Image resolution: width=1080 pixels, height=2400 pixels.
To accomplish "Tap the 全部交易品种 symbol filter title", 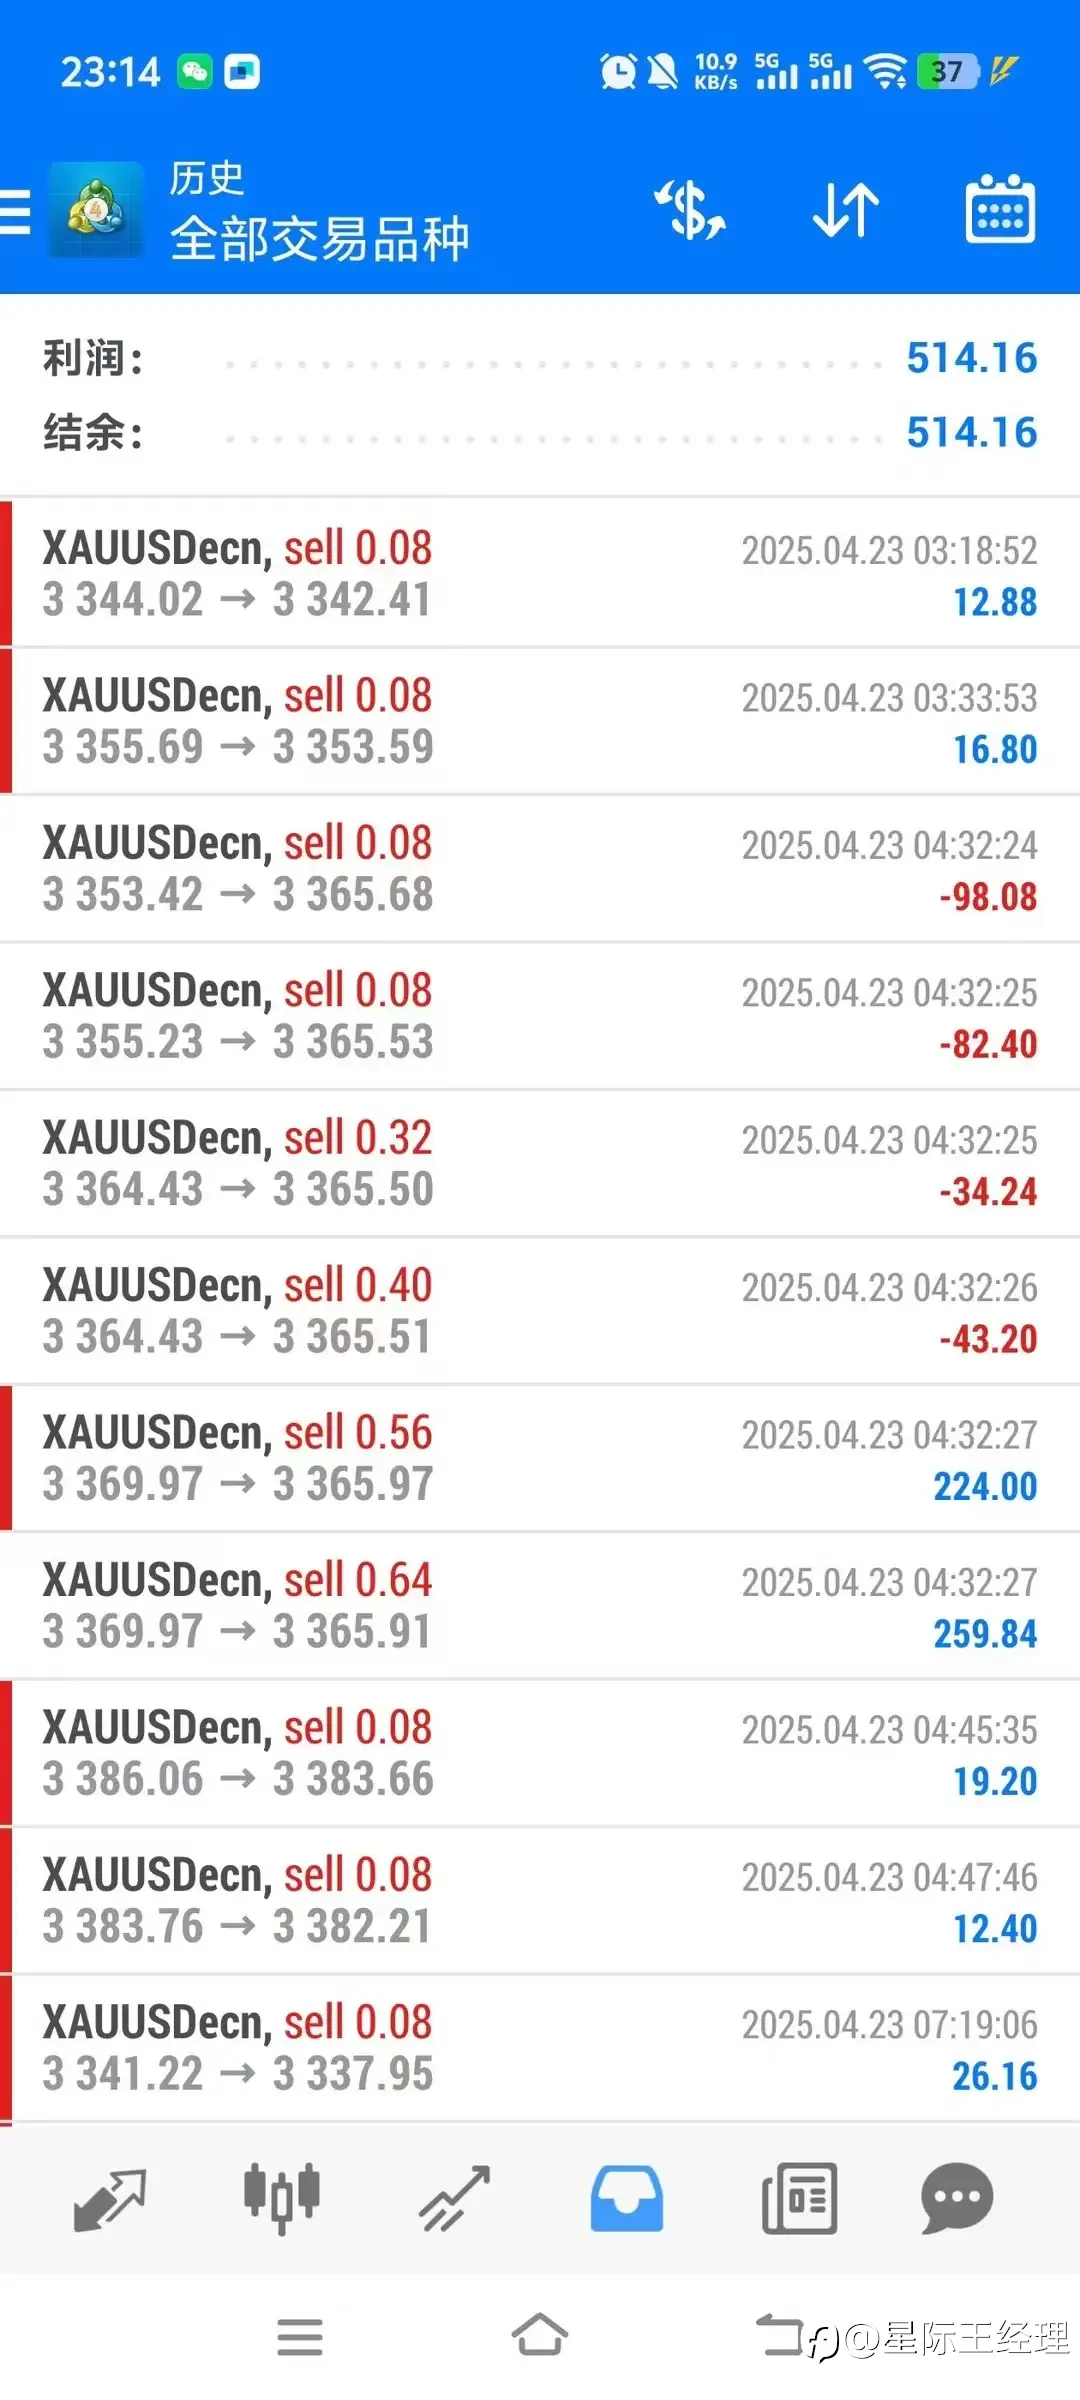I will point(320,238).
